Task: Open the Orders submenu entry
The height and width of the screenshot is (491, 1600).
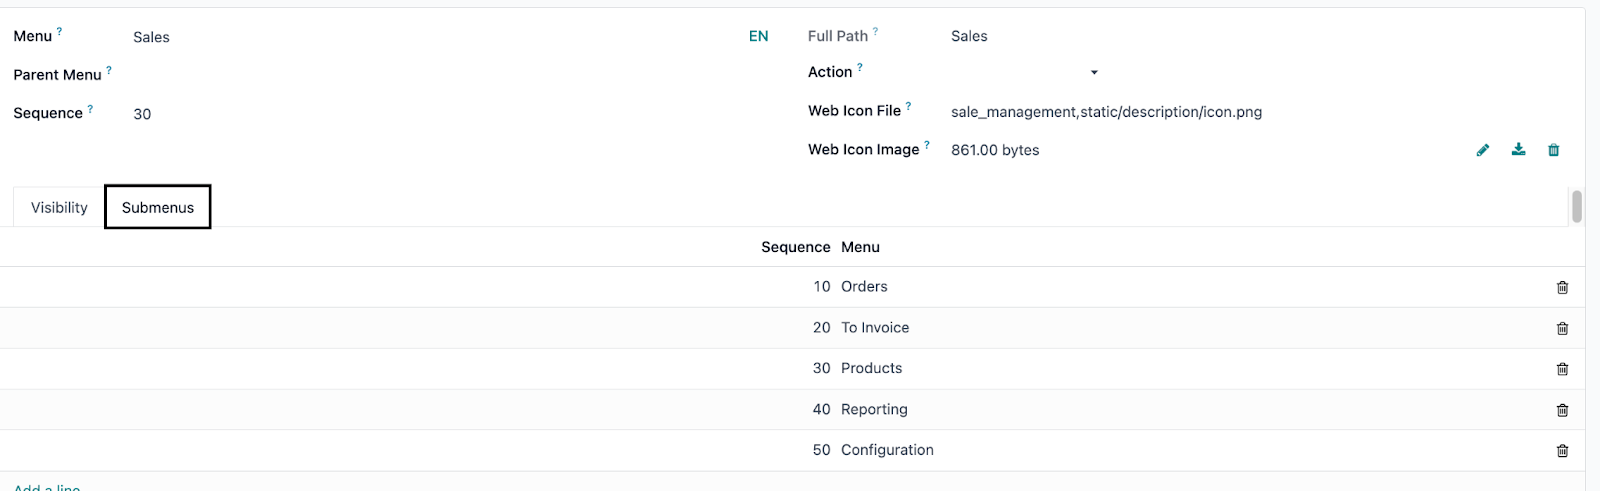Action: 864,287
